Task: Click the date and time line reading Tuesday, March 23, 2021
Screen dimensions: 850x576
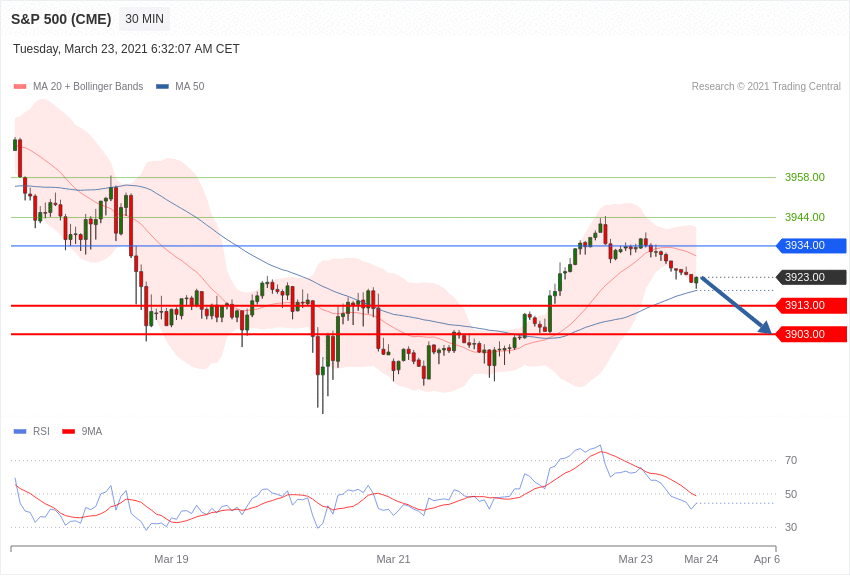Action: [126, 49]
